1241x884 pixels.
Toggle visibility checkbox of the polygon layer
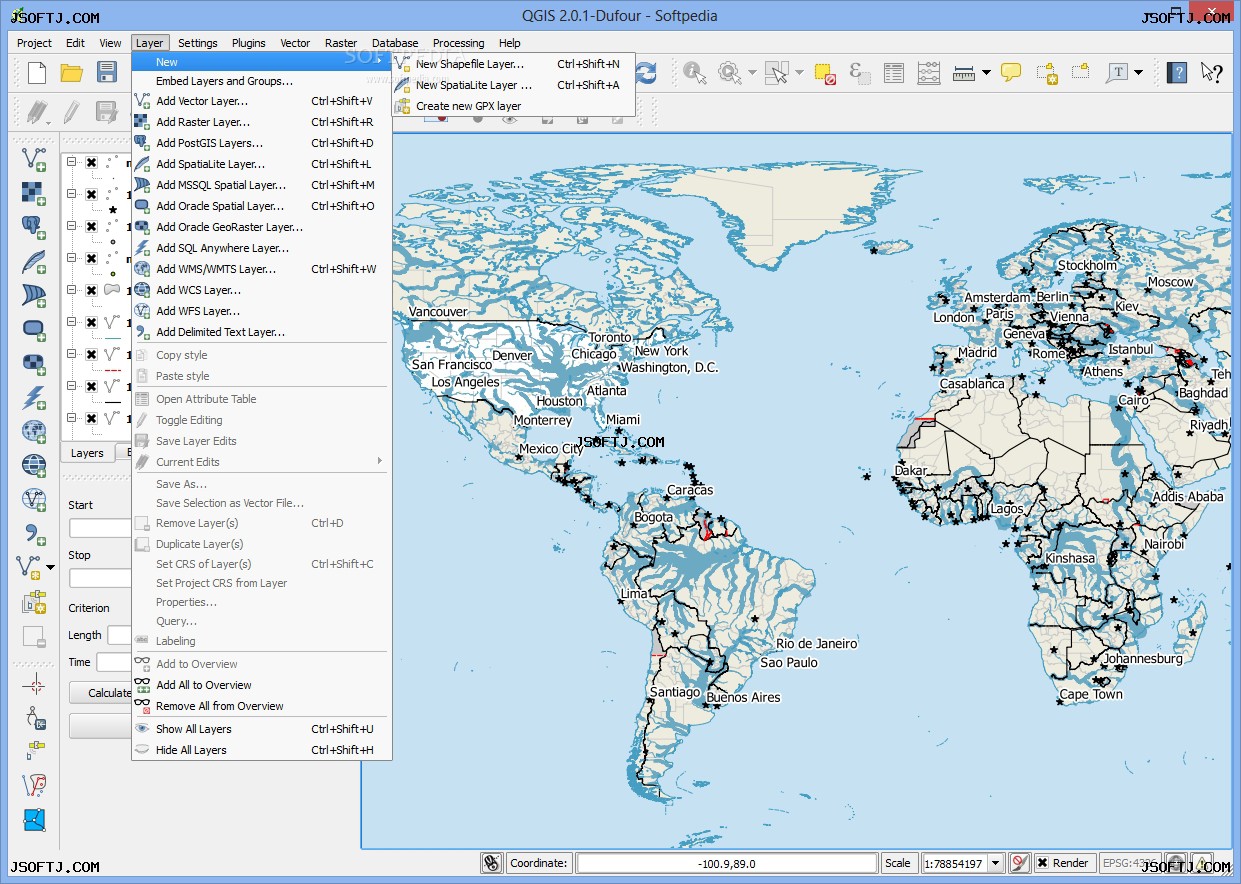tap(91, 290)
